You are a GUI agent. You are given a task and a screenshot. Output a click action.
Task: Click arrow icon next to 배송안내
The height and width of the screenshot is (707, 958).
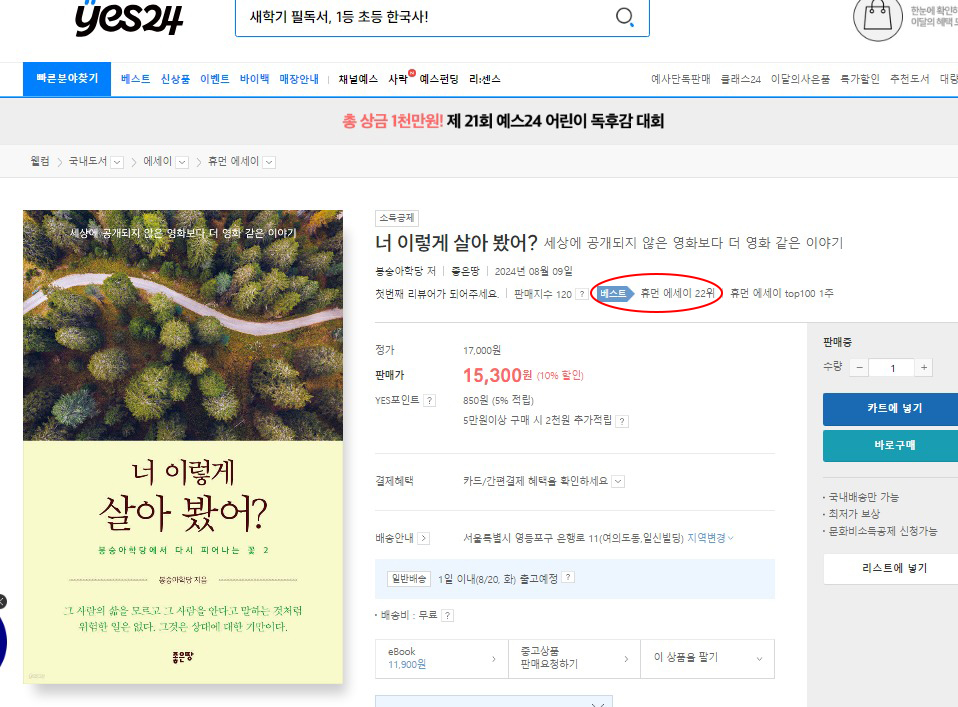[x=424, y=538]
